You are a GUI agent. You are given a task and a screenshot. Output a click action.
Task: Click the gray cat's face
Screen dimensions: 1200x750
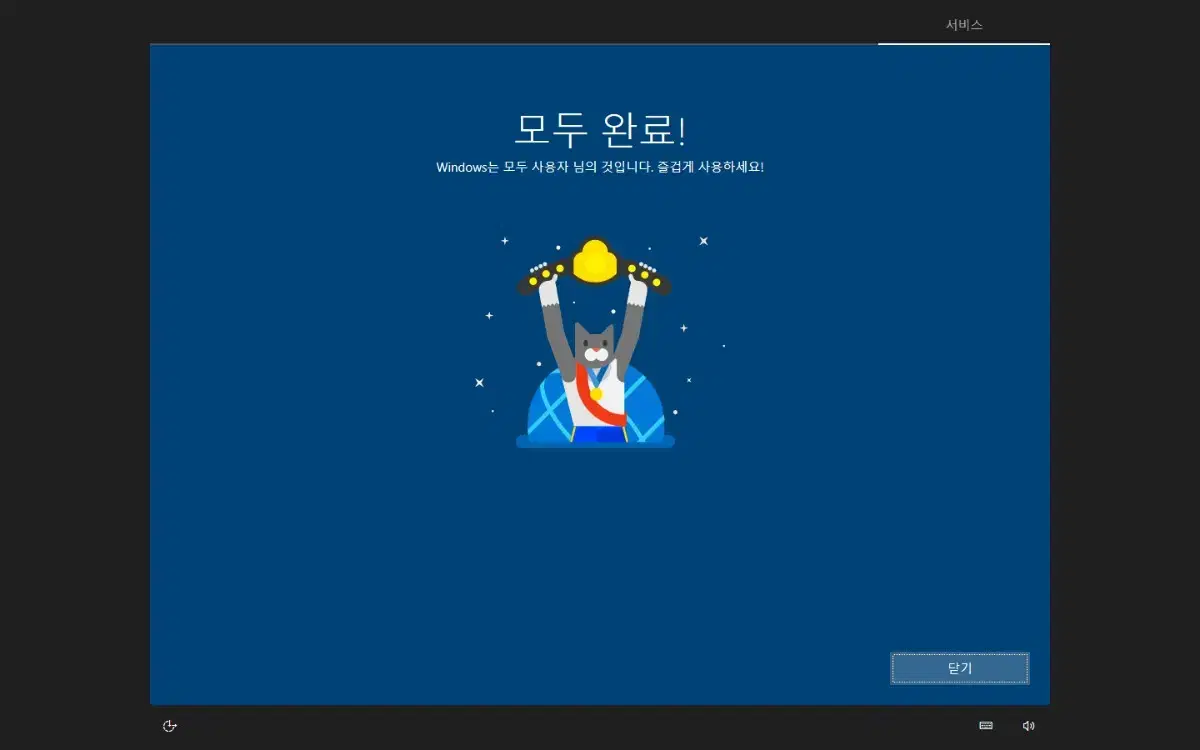pos(594,347)
